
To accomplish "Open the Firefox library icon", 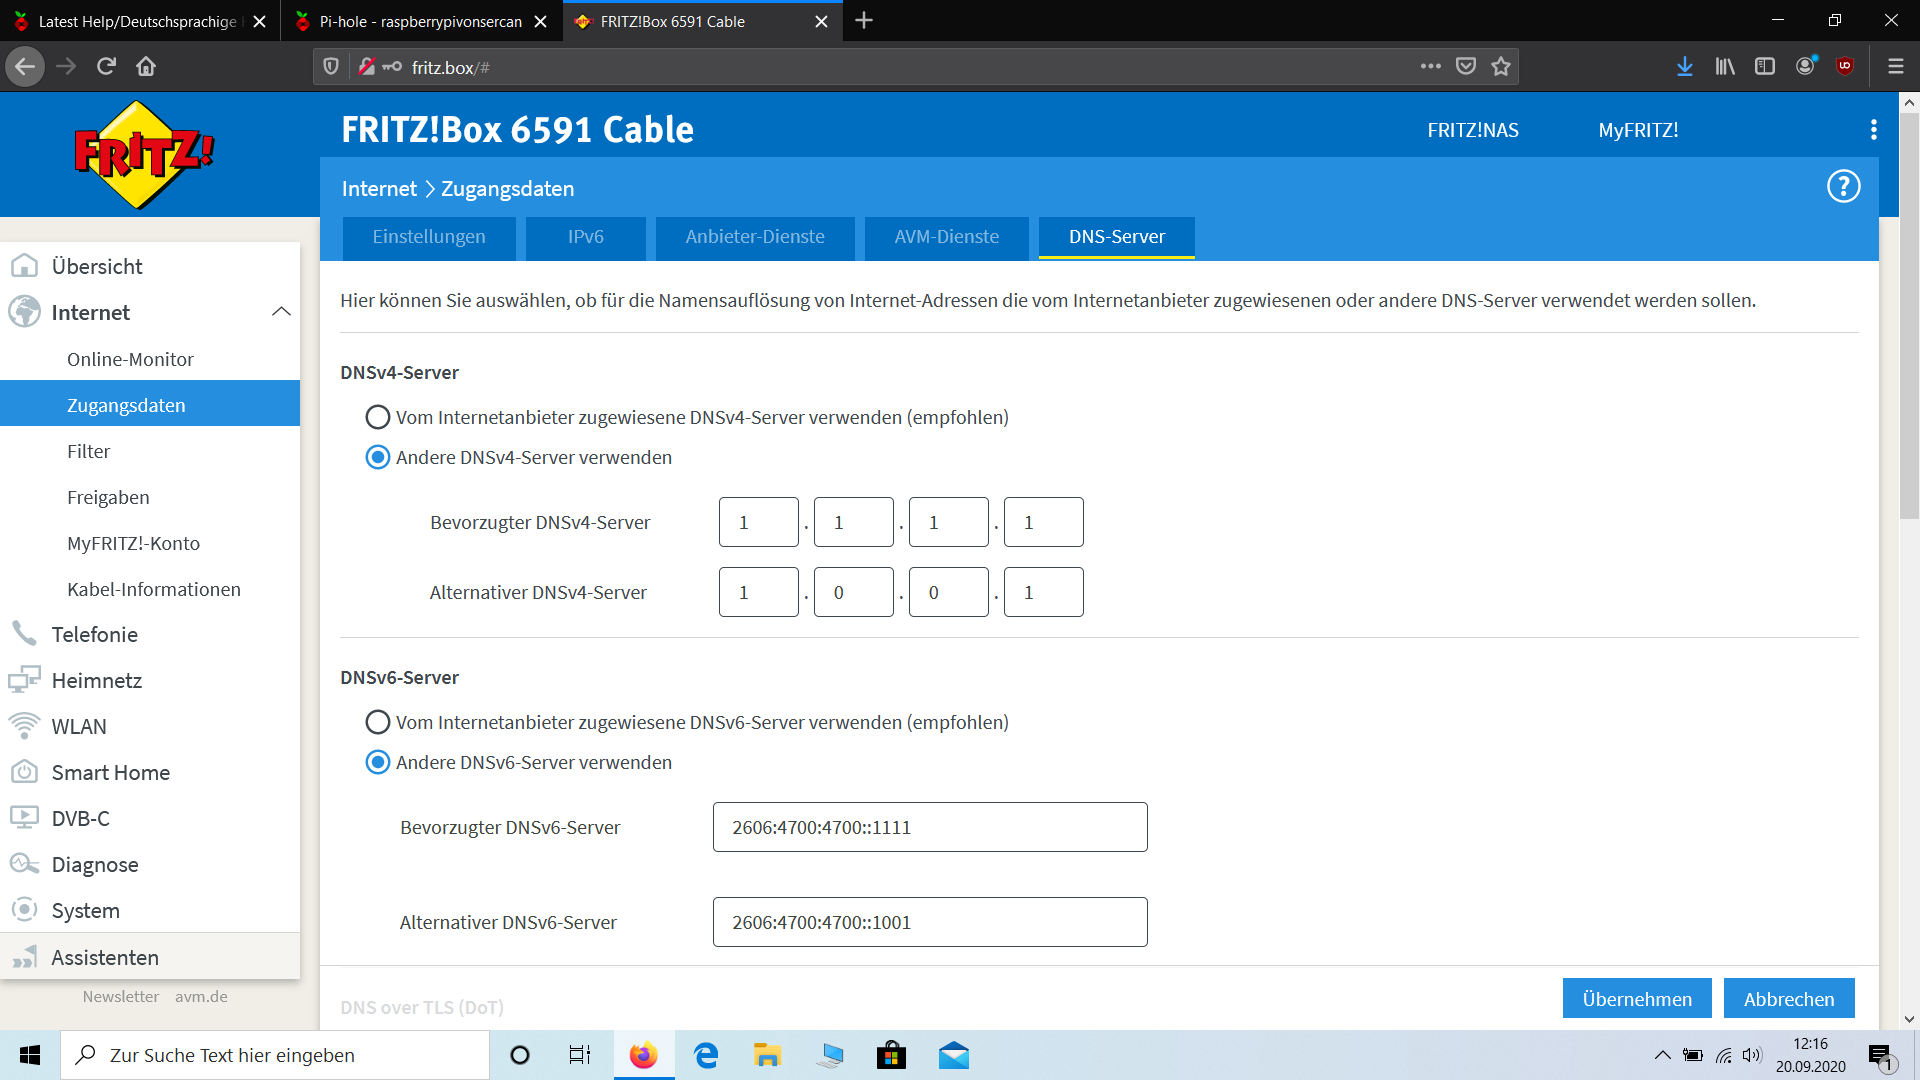I will pos(1725,67).
